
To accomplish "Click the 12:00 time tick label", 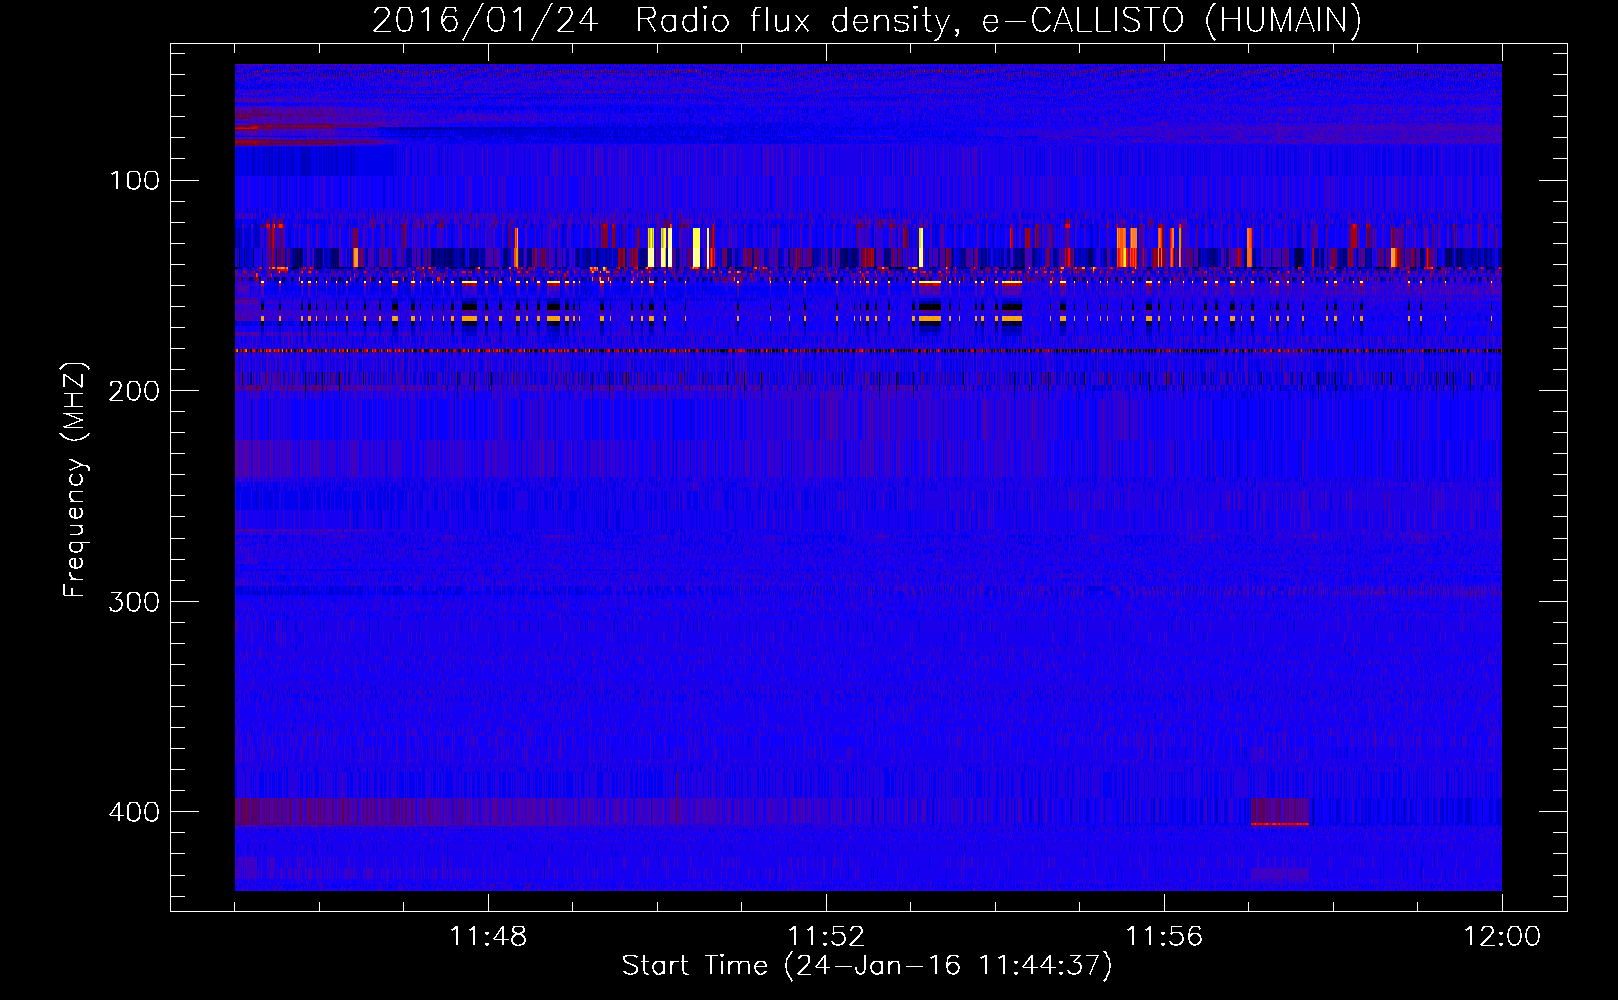I will (x=1502, y=937).
